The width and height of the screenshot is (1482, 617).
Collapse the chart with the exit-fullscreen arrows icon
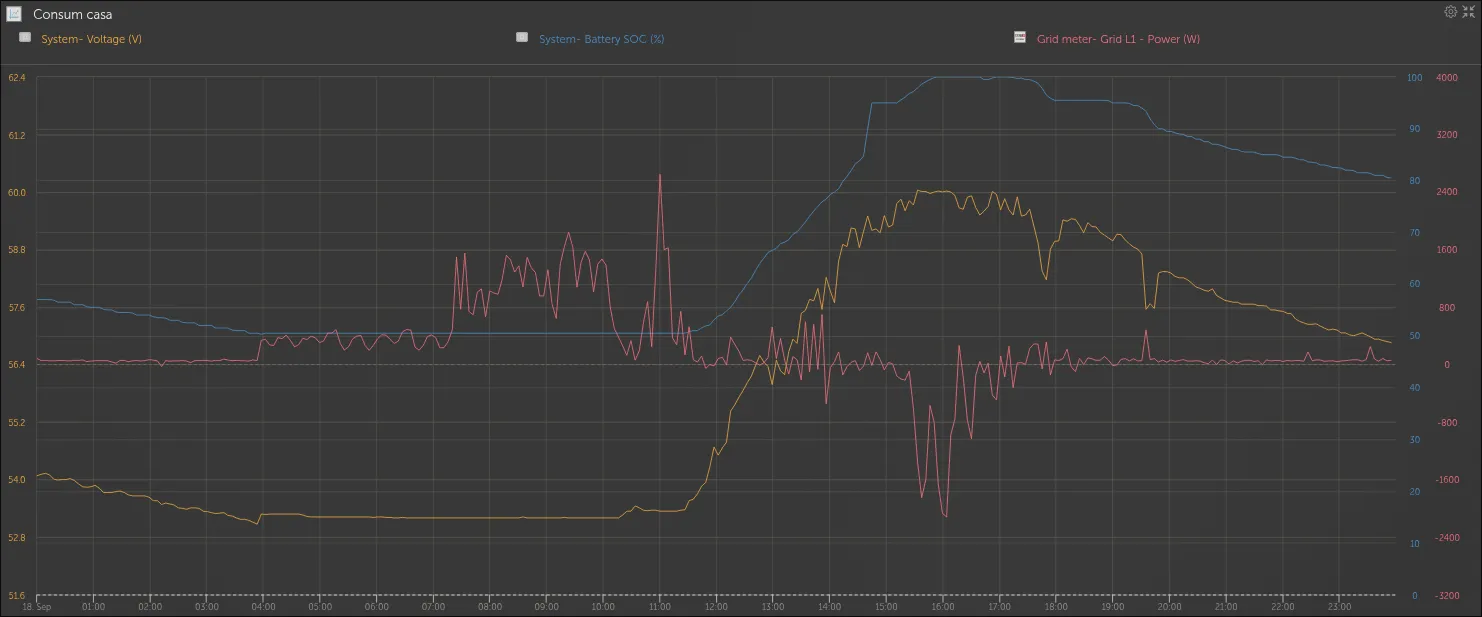coord(1469,12)
